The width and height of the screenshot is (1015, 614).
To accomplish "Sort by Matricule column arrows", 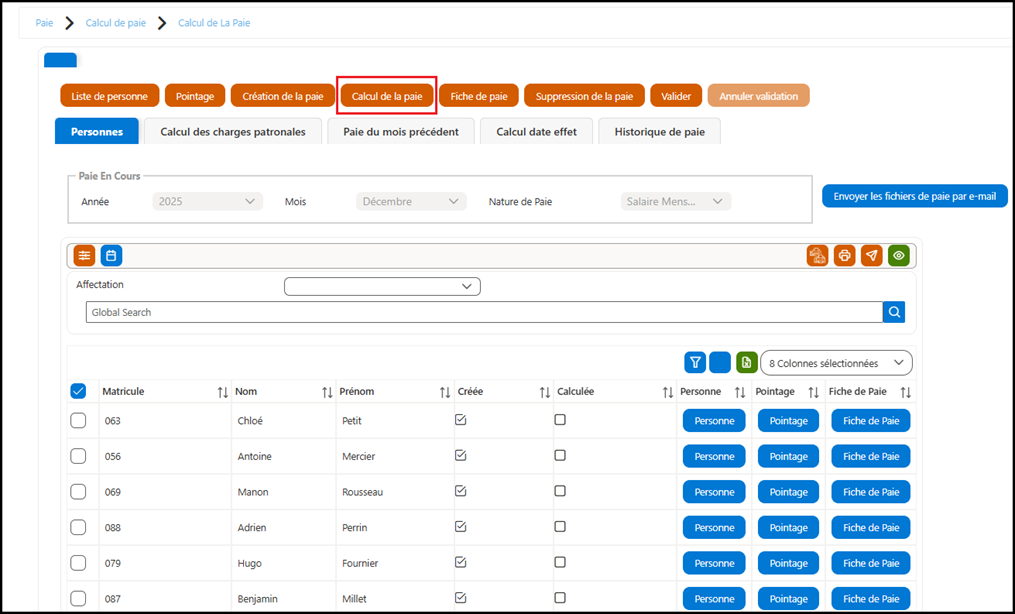I will pos(223,392).
